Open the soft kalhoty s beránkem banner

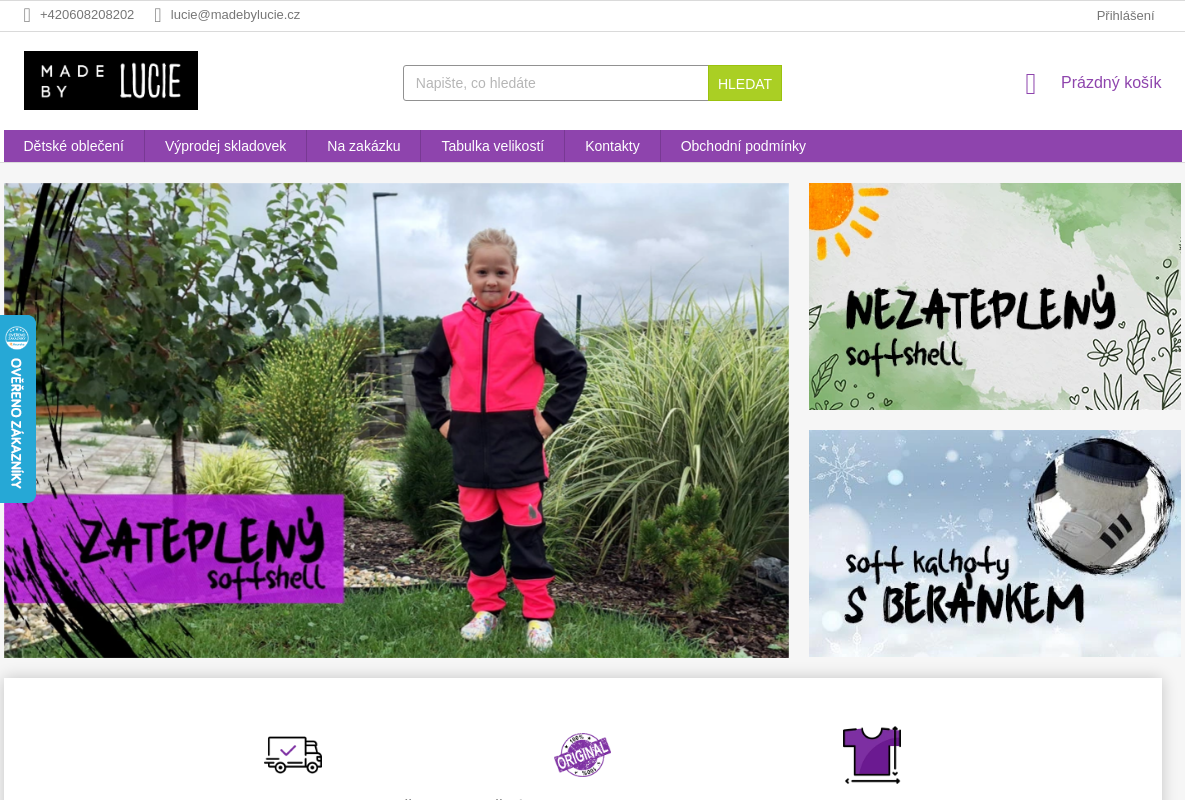(x=995, y=543)
